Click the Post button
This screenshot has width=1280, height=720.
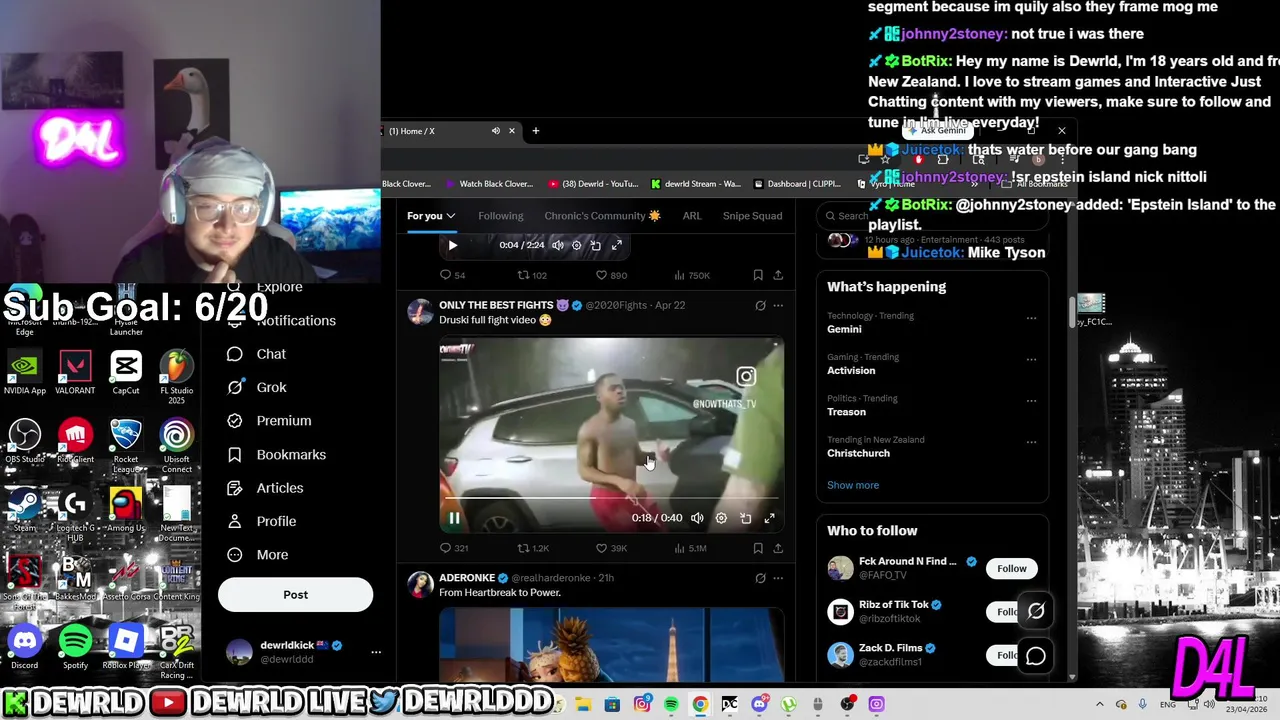point(295,594)
